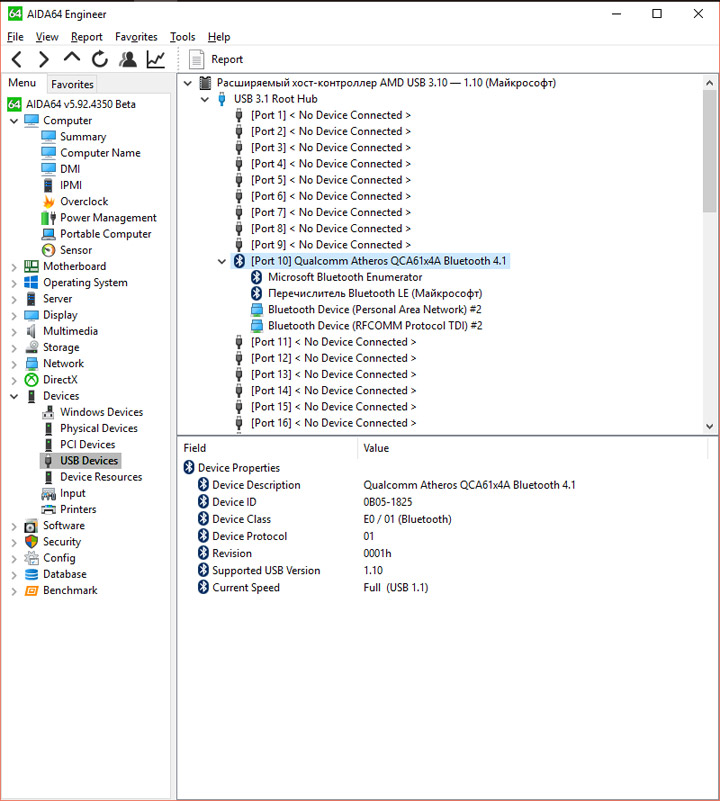Image resolution: width=720 pixels, height=801 pixels.
Task: Click the USB 3.1 Root Hub icon
Action: (x=222, y=99)
